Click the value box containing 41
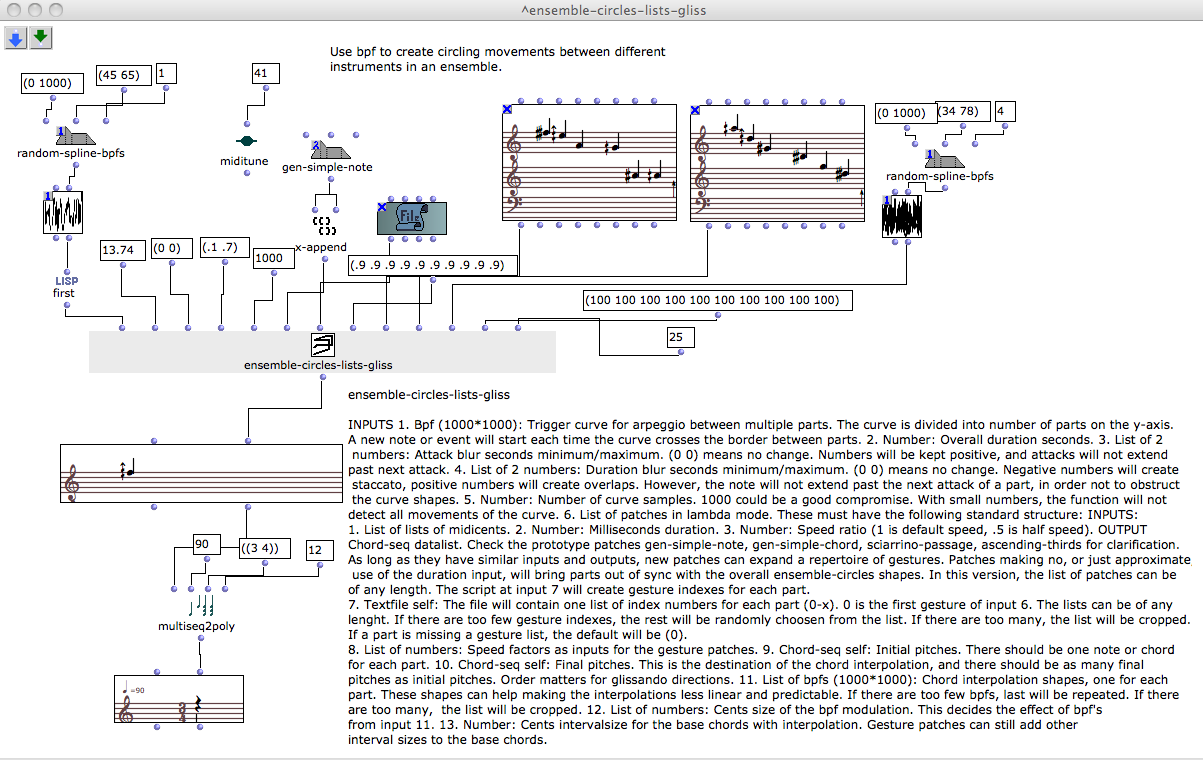1203x760 pixels. 264,73
